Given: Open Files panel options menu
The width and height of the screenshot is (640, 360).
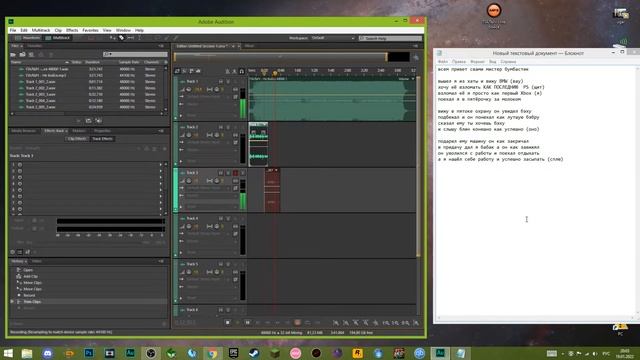Looking at the screenshot, I should coord(161,46).
